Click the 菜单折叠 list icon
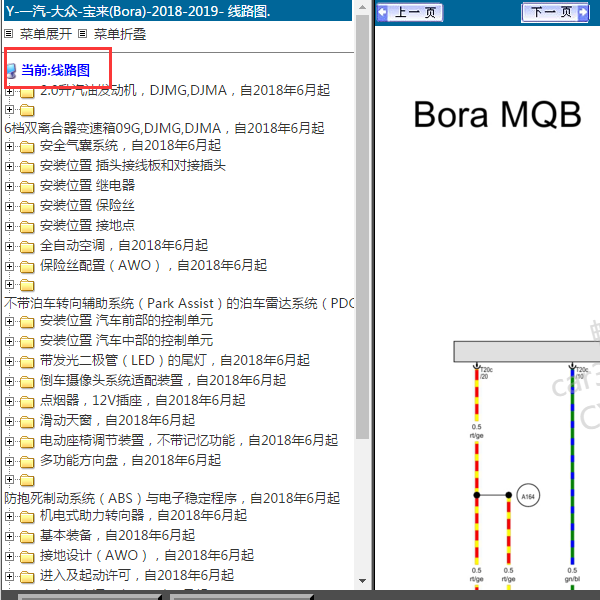Screen dimensions: 600x600 [82, 34]
